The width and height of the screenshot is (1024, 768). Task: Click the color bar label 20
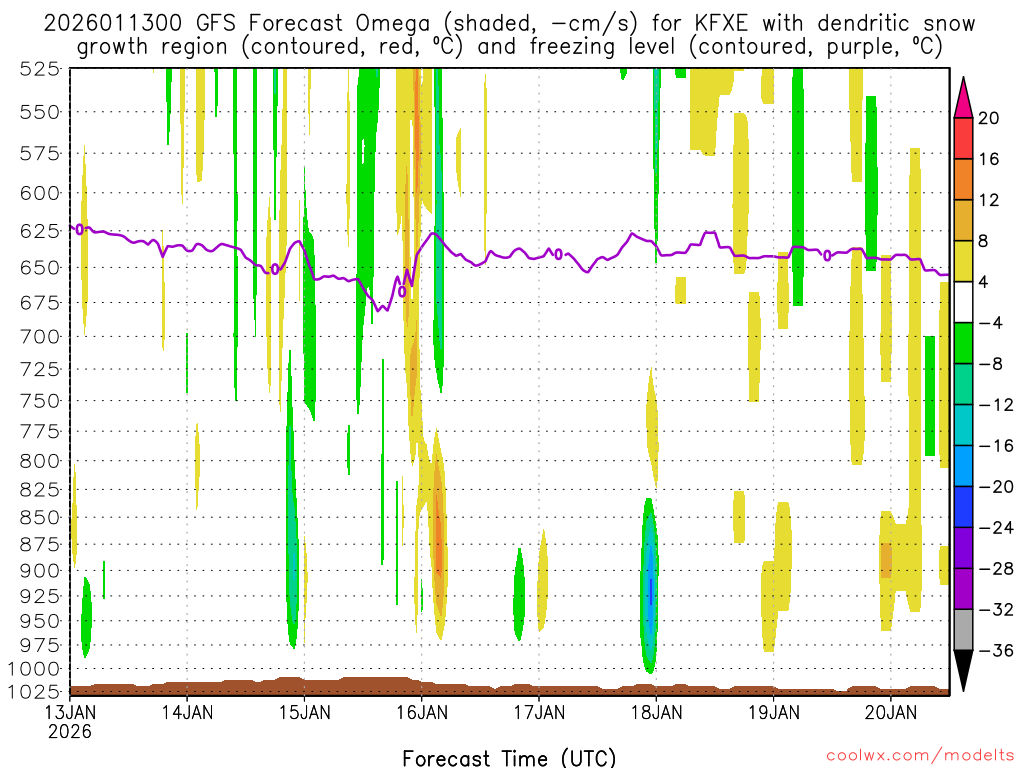pos(989,118)
